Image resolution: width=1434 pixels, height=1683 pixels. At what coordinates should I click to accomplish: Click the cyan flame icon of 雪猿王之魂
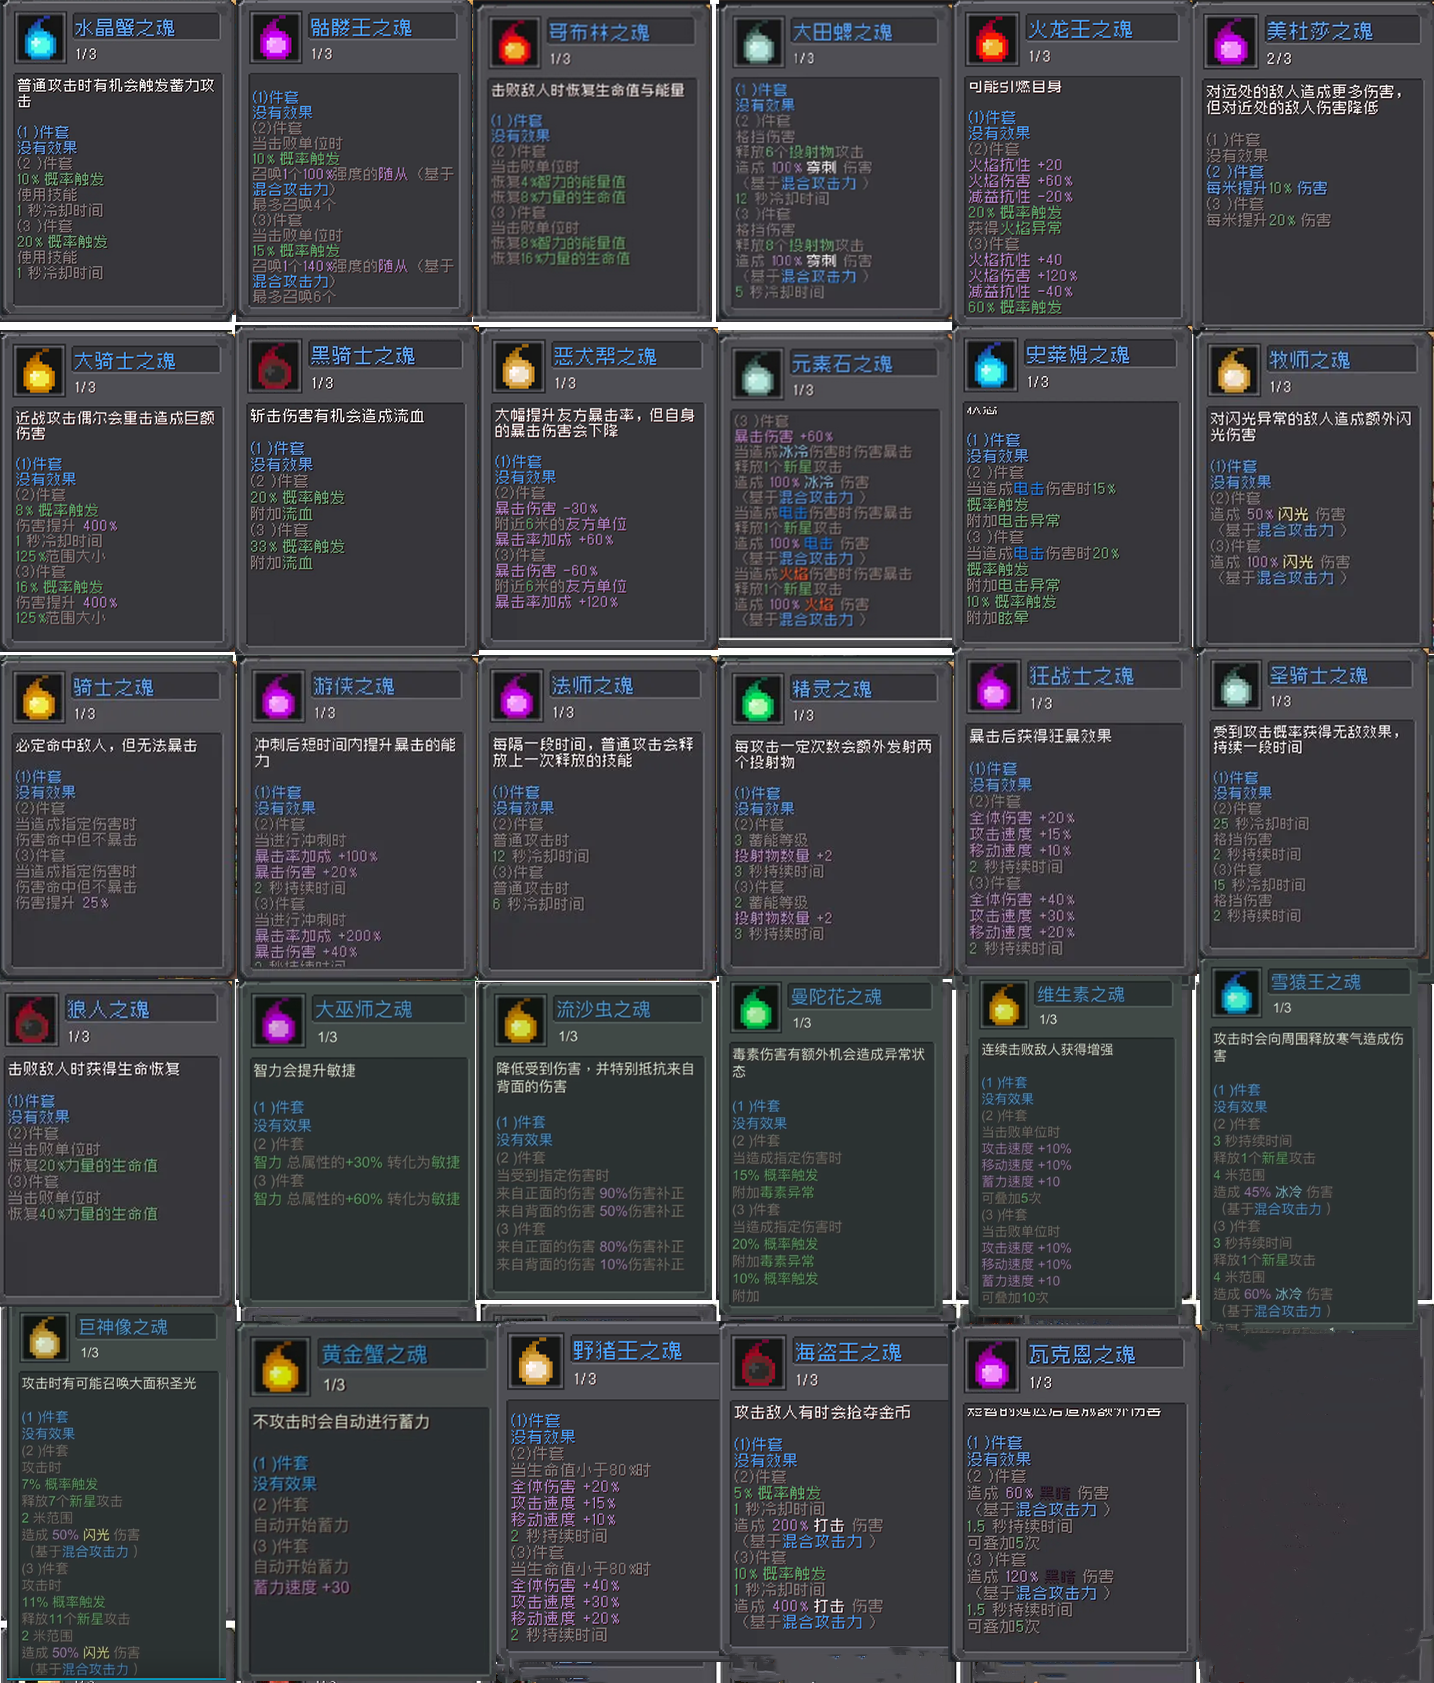pos(1237,993)
